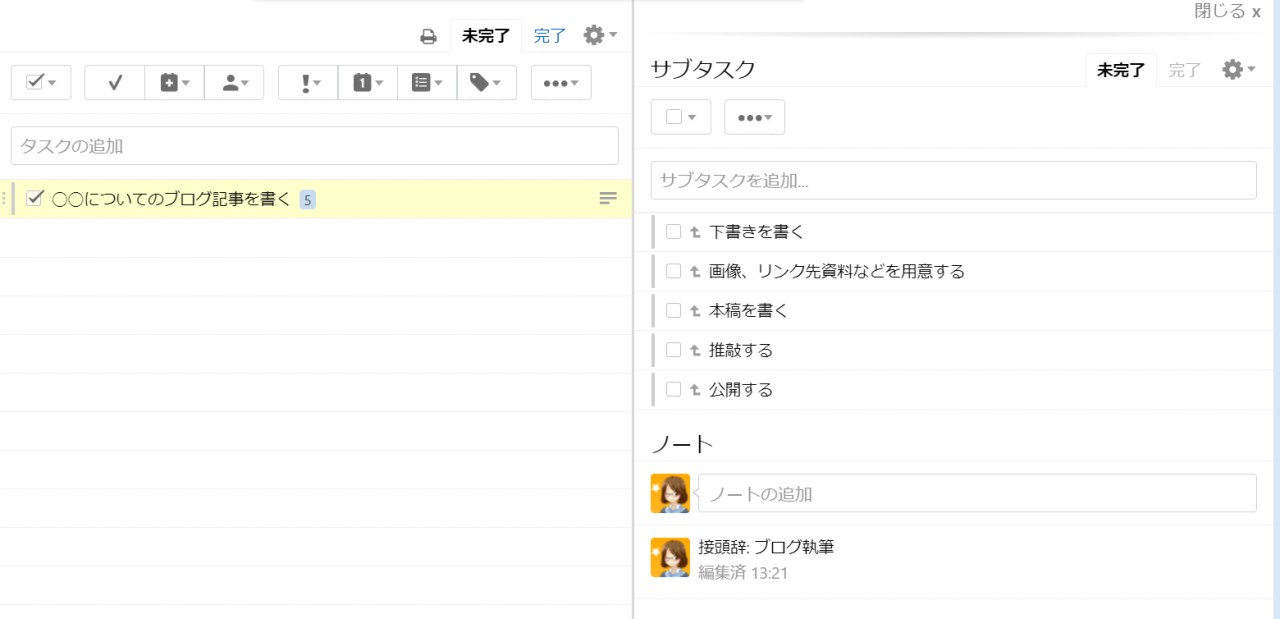Tick the 本稿を書く subtask checkbox
1280x619 pixels.
click(673, 311)
